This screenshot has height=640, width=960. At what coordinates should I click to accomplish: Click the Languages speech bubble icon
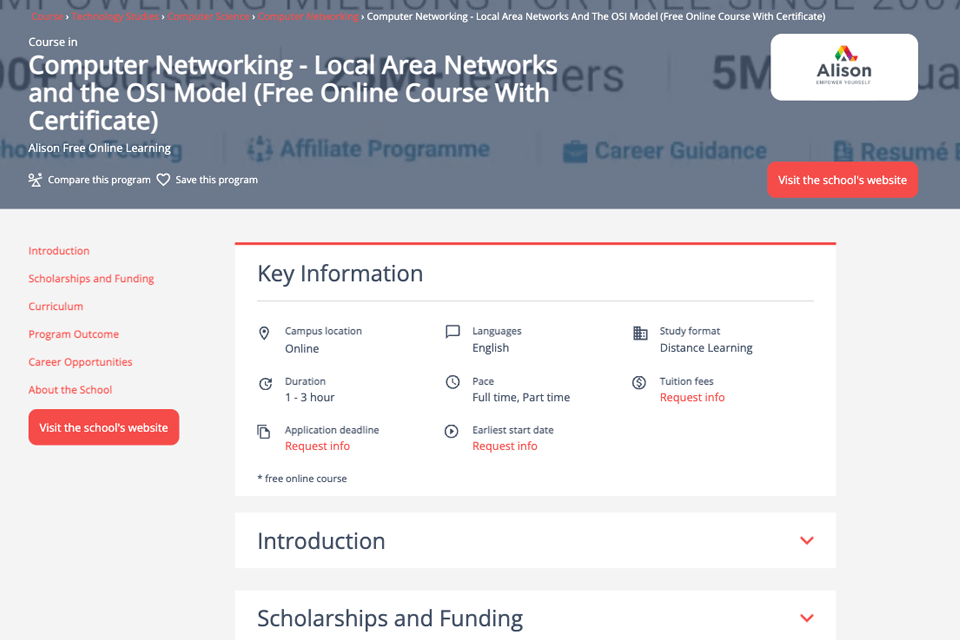pyautogui.click(x=452, y=332)
